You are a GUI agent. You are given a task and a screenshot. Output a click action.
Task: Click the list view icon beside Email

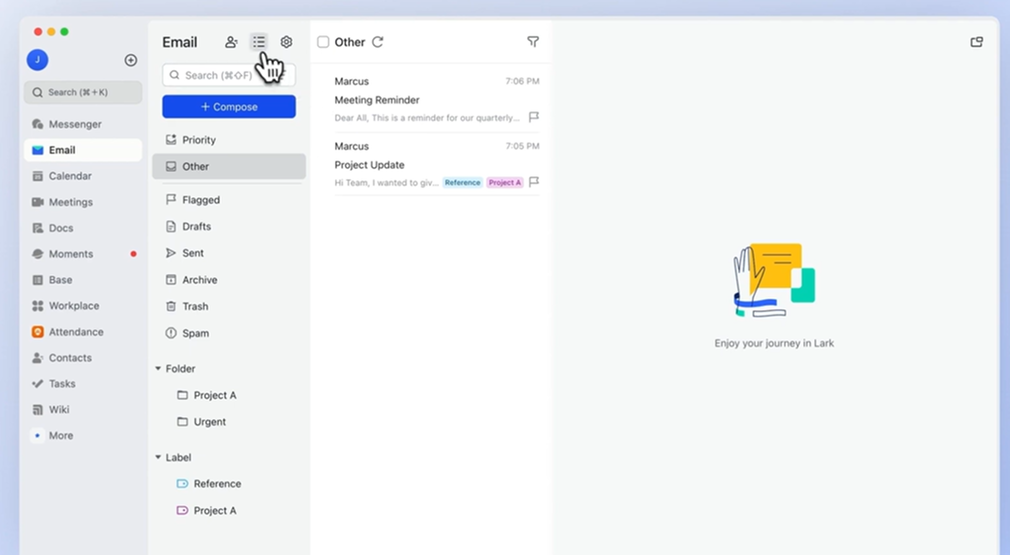(259, 42)
